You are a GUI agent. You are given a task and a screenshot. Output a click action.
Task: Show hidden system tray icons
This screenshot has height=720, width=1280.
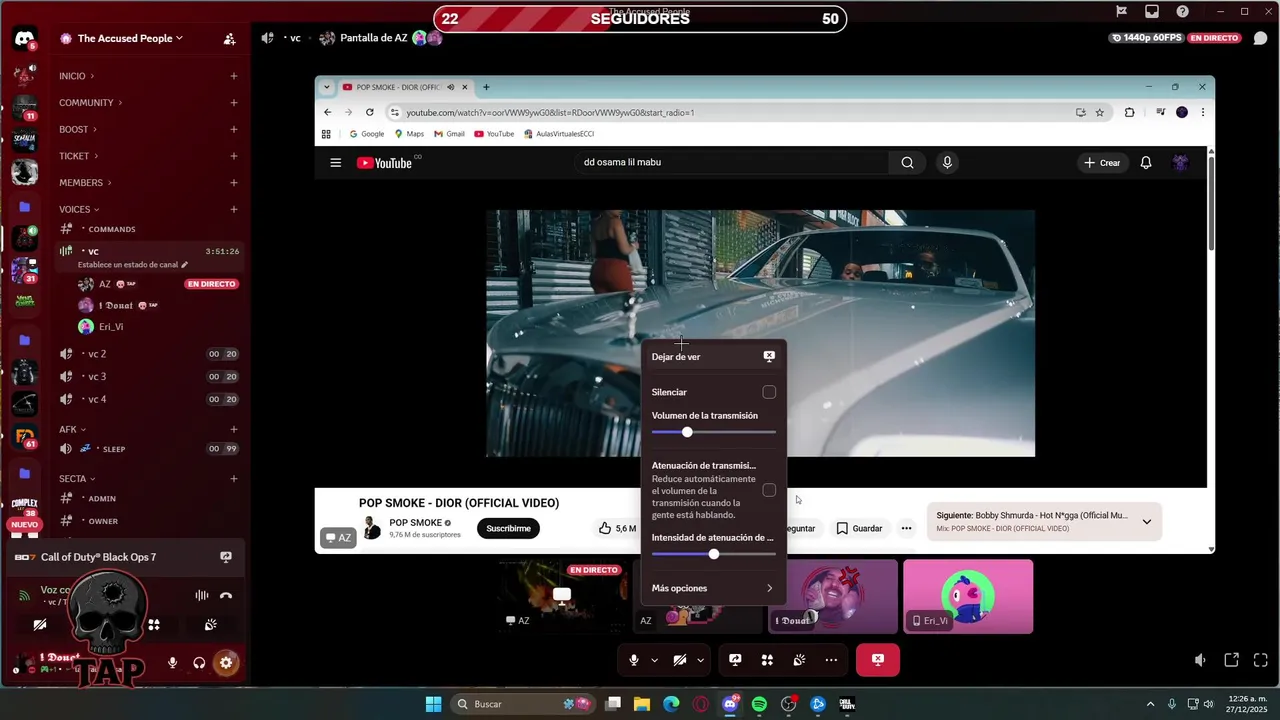pos(1150,704)
